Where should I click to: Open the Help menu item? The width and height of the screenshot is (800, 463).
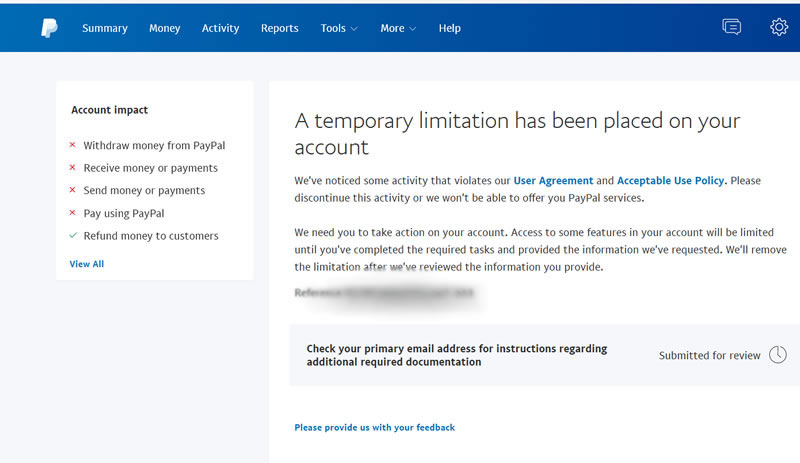click(450, 28)
